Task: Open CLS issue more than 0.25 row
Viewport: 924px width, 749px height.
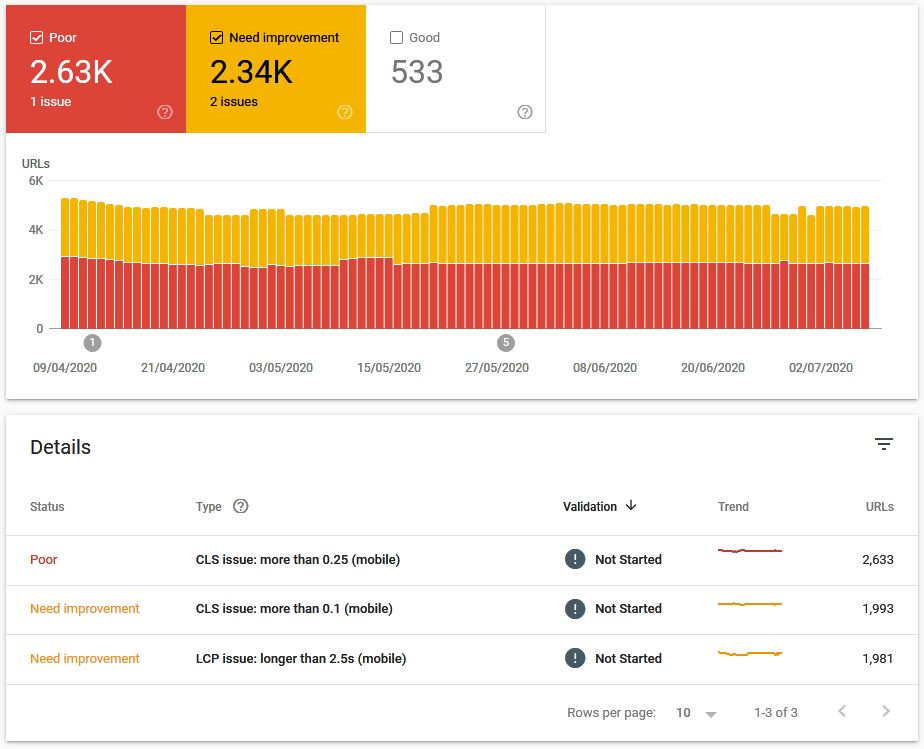Action: pos(297,560)
